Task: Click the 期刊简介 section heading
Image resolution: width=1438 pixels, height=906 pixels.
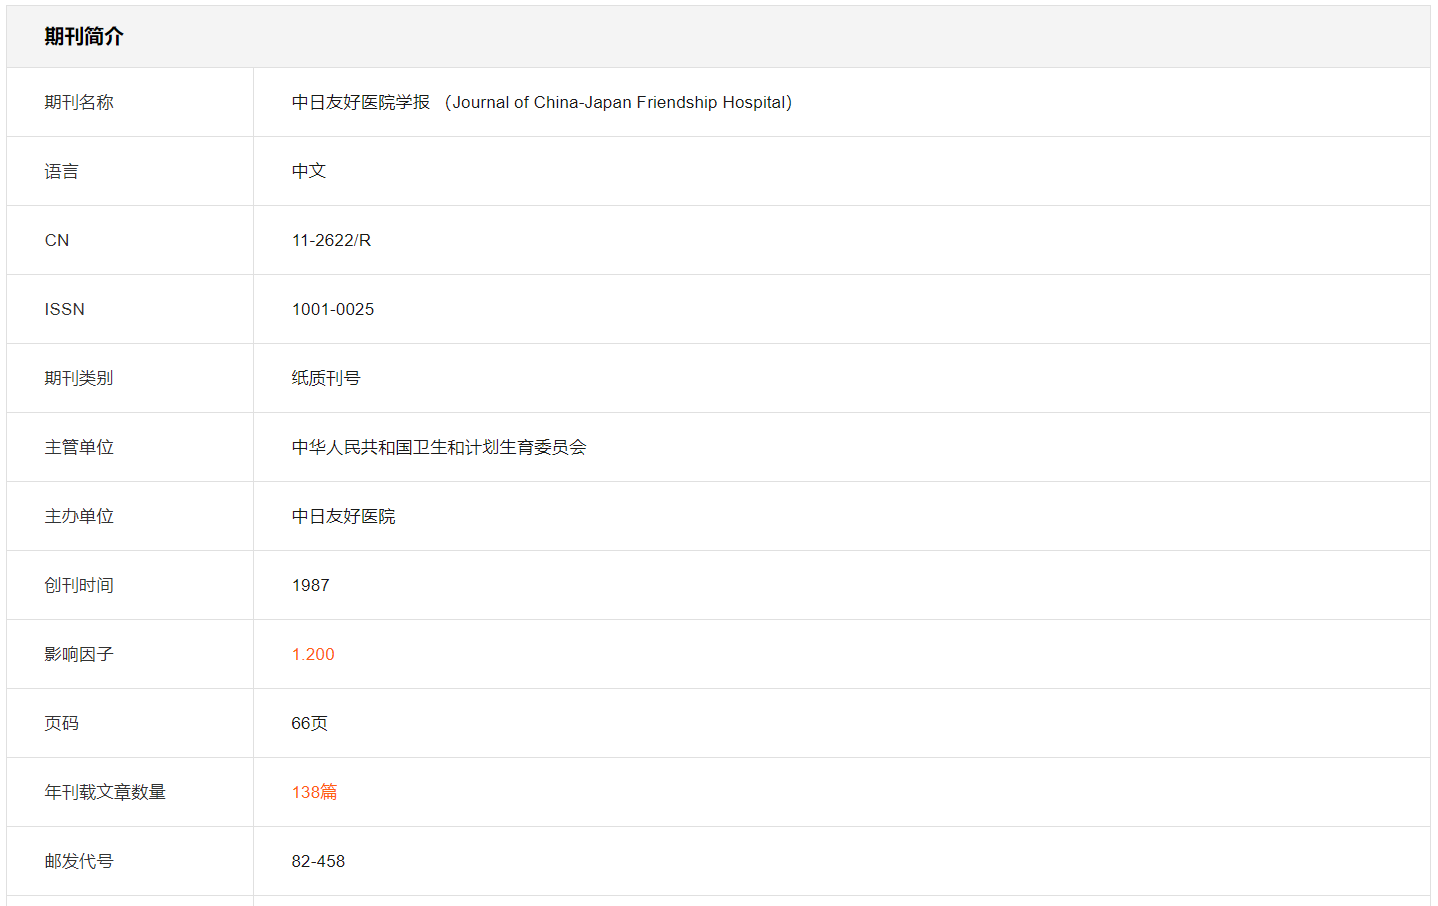Action: pyautogui.click(x=84, y=37)
